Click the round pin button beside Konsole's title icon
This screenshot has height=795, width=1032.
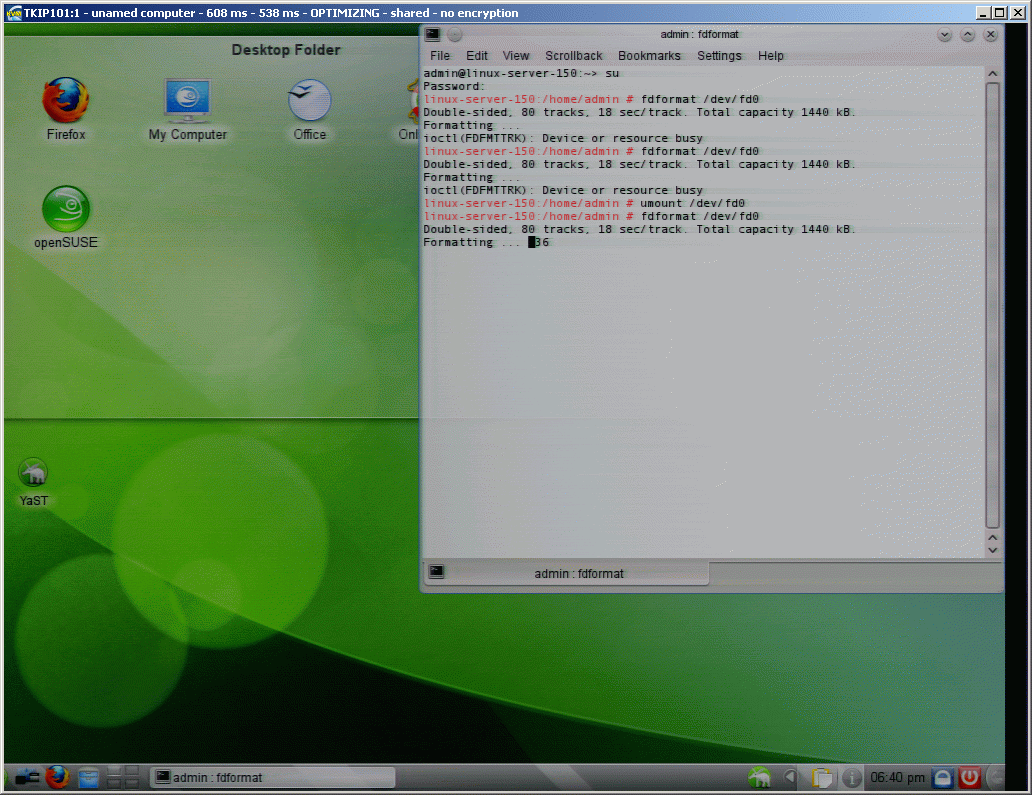coord(455,34)
